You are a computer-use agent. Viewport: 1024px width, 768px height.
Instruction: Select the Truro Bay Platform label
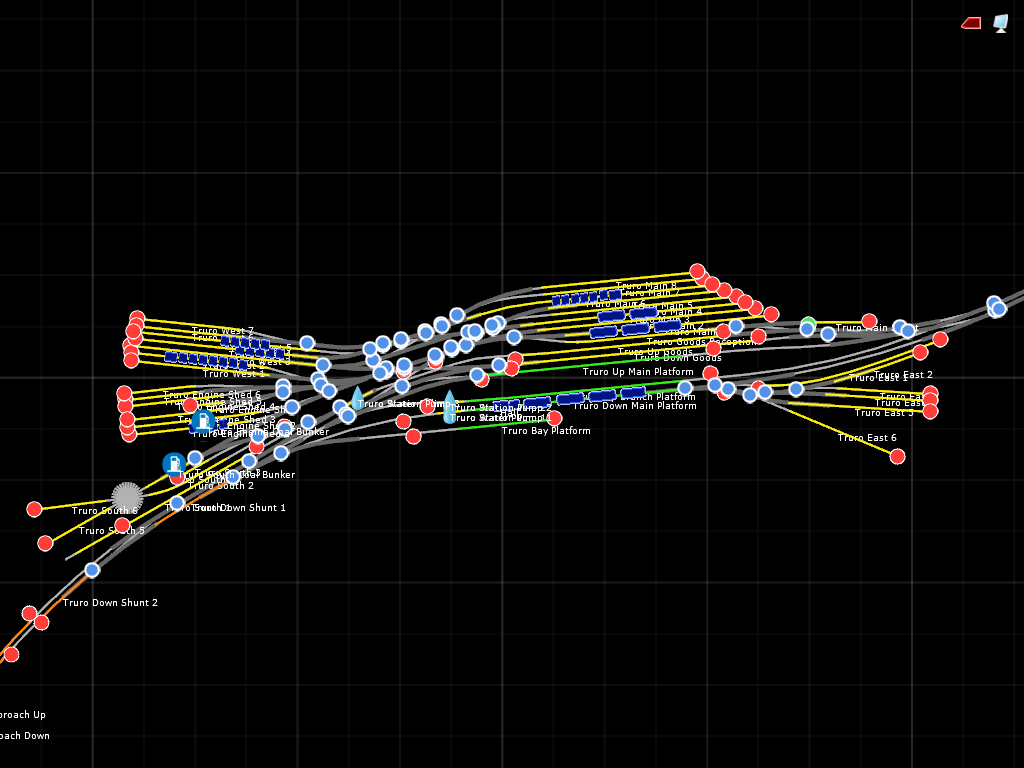(x=546, y=431)
